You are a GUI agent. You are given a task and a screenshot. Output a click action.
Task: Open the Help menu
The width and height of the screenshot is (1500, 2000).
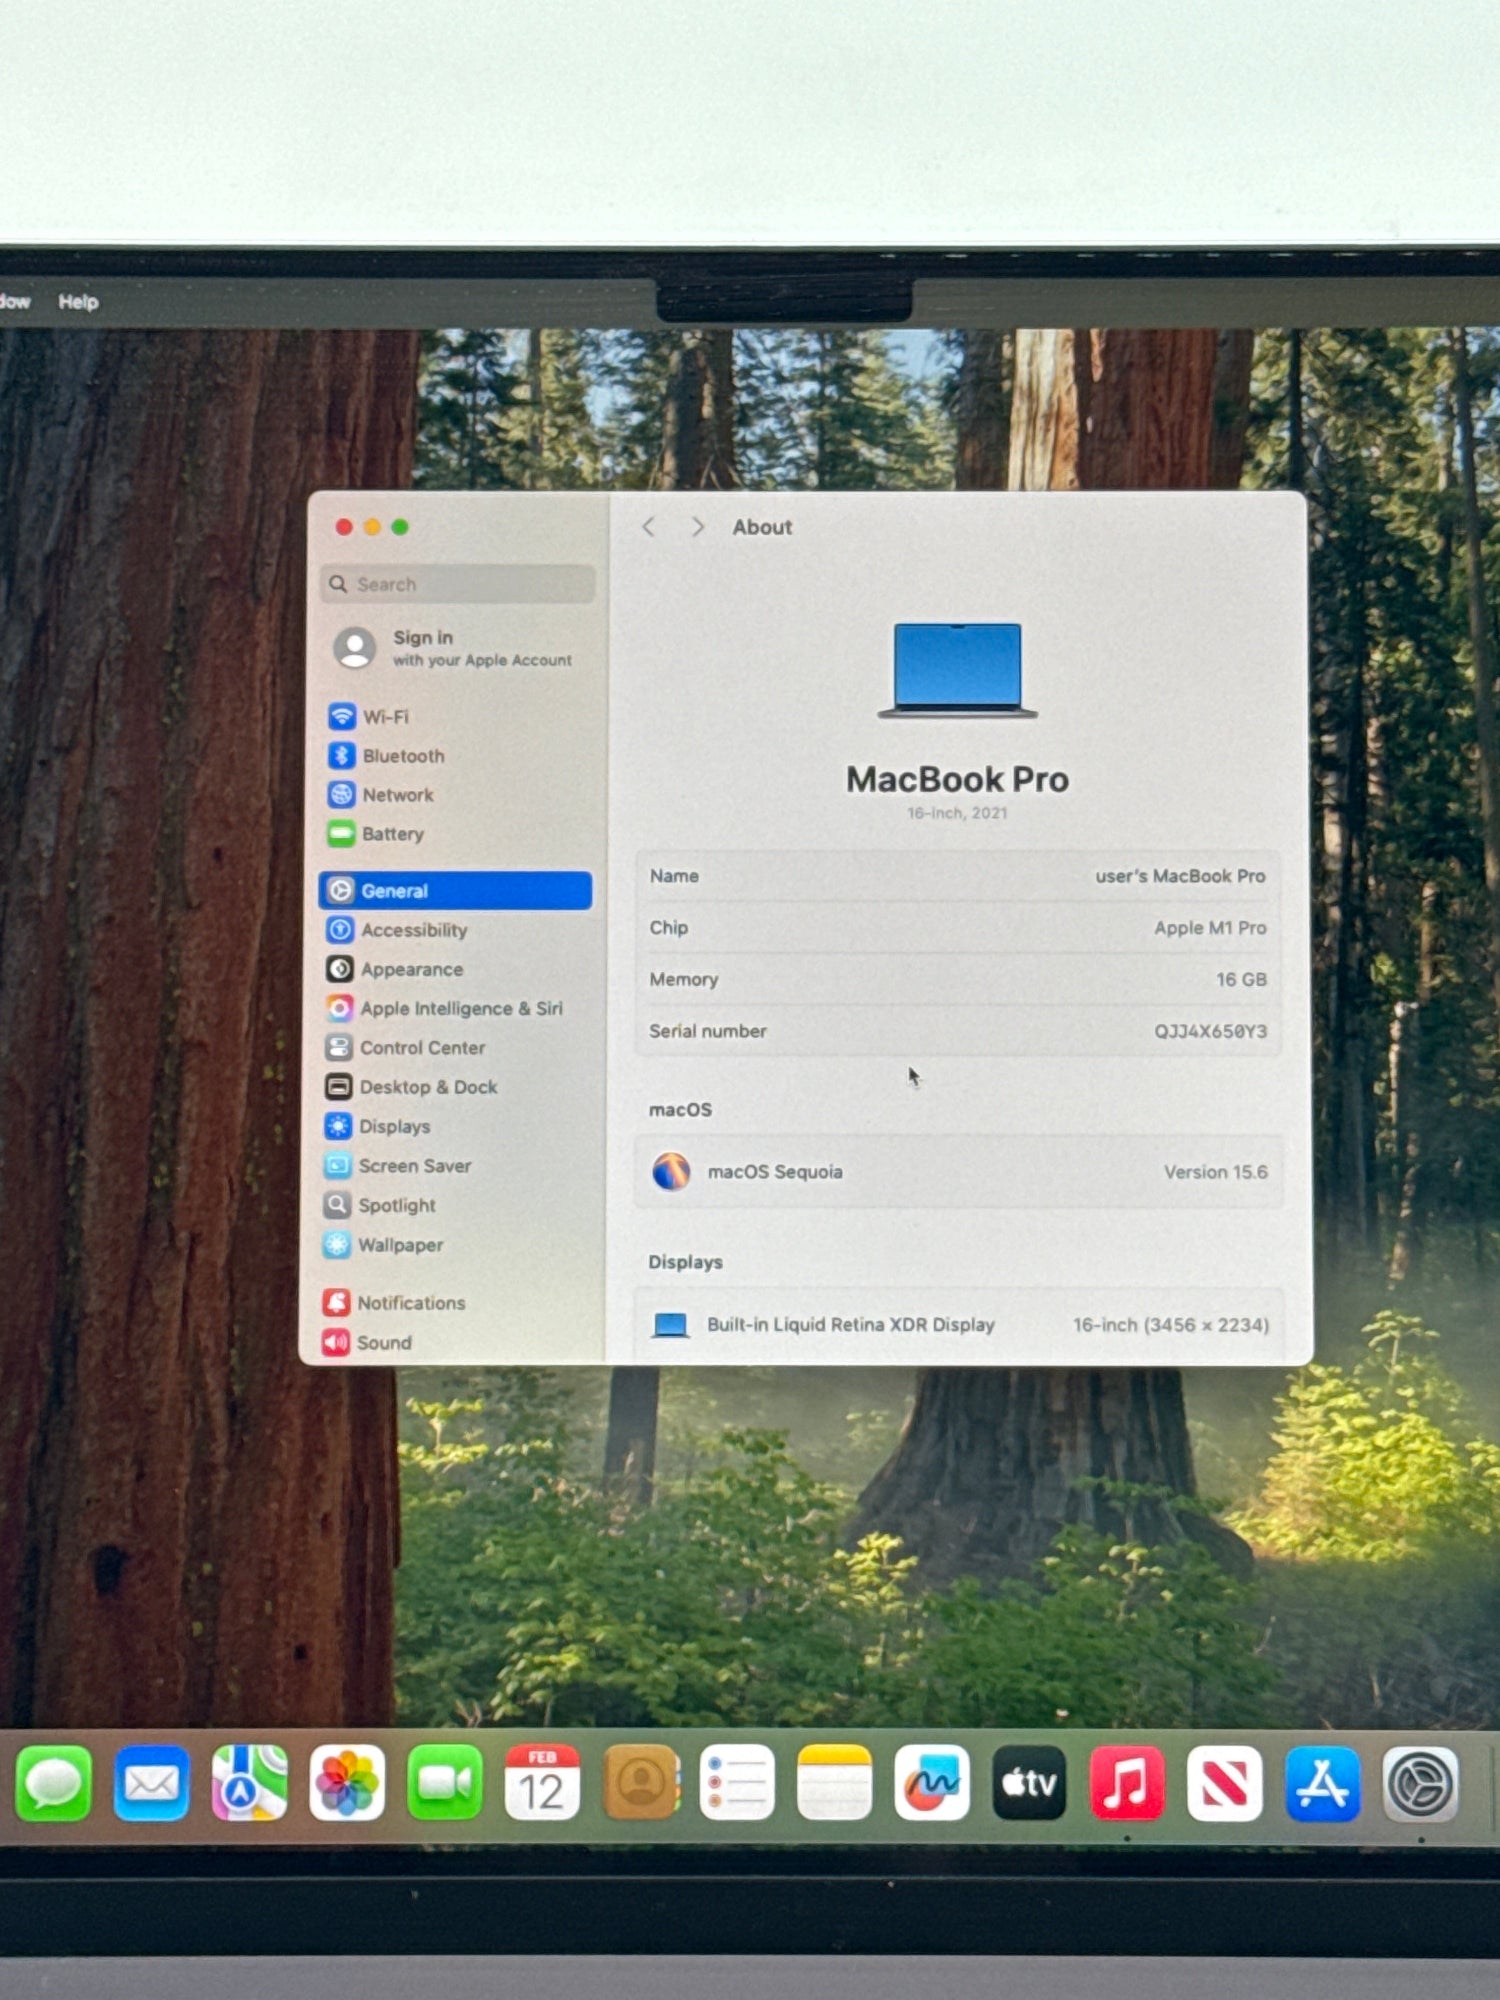tap(78, 302)
